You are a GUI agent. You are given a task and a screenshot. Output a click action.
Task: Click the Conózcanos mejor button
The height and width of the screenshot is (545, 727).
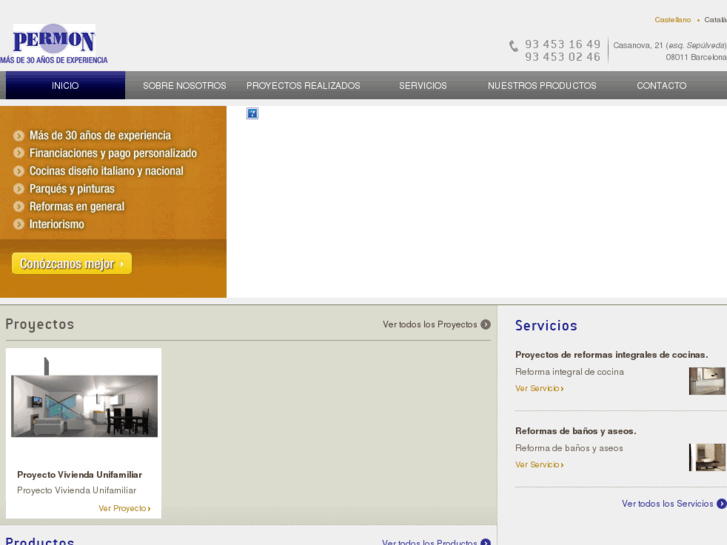72,263
